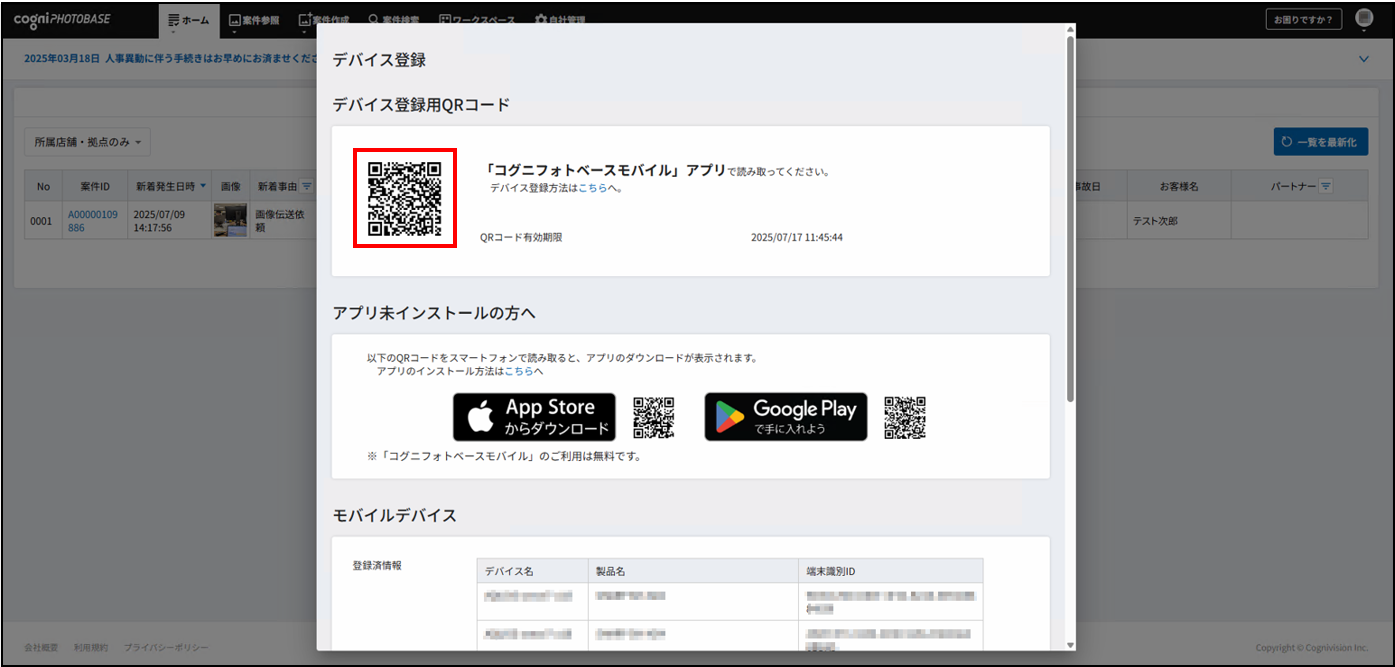The height and width of the screenshot is (667, 1395).
Task: Expand the announcement bar chevron
Action: 1364,59
